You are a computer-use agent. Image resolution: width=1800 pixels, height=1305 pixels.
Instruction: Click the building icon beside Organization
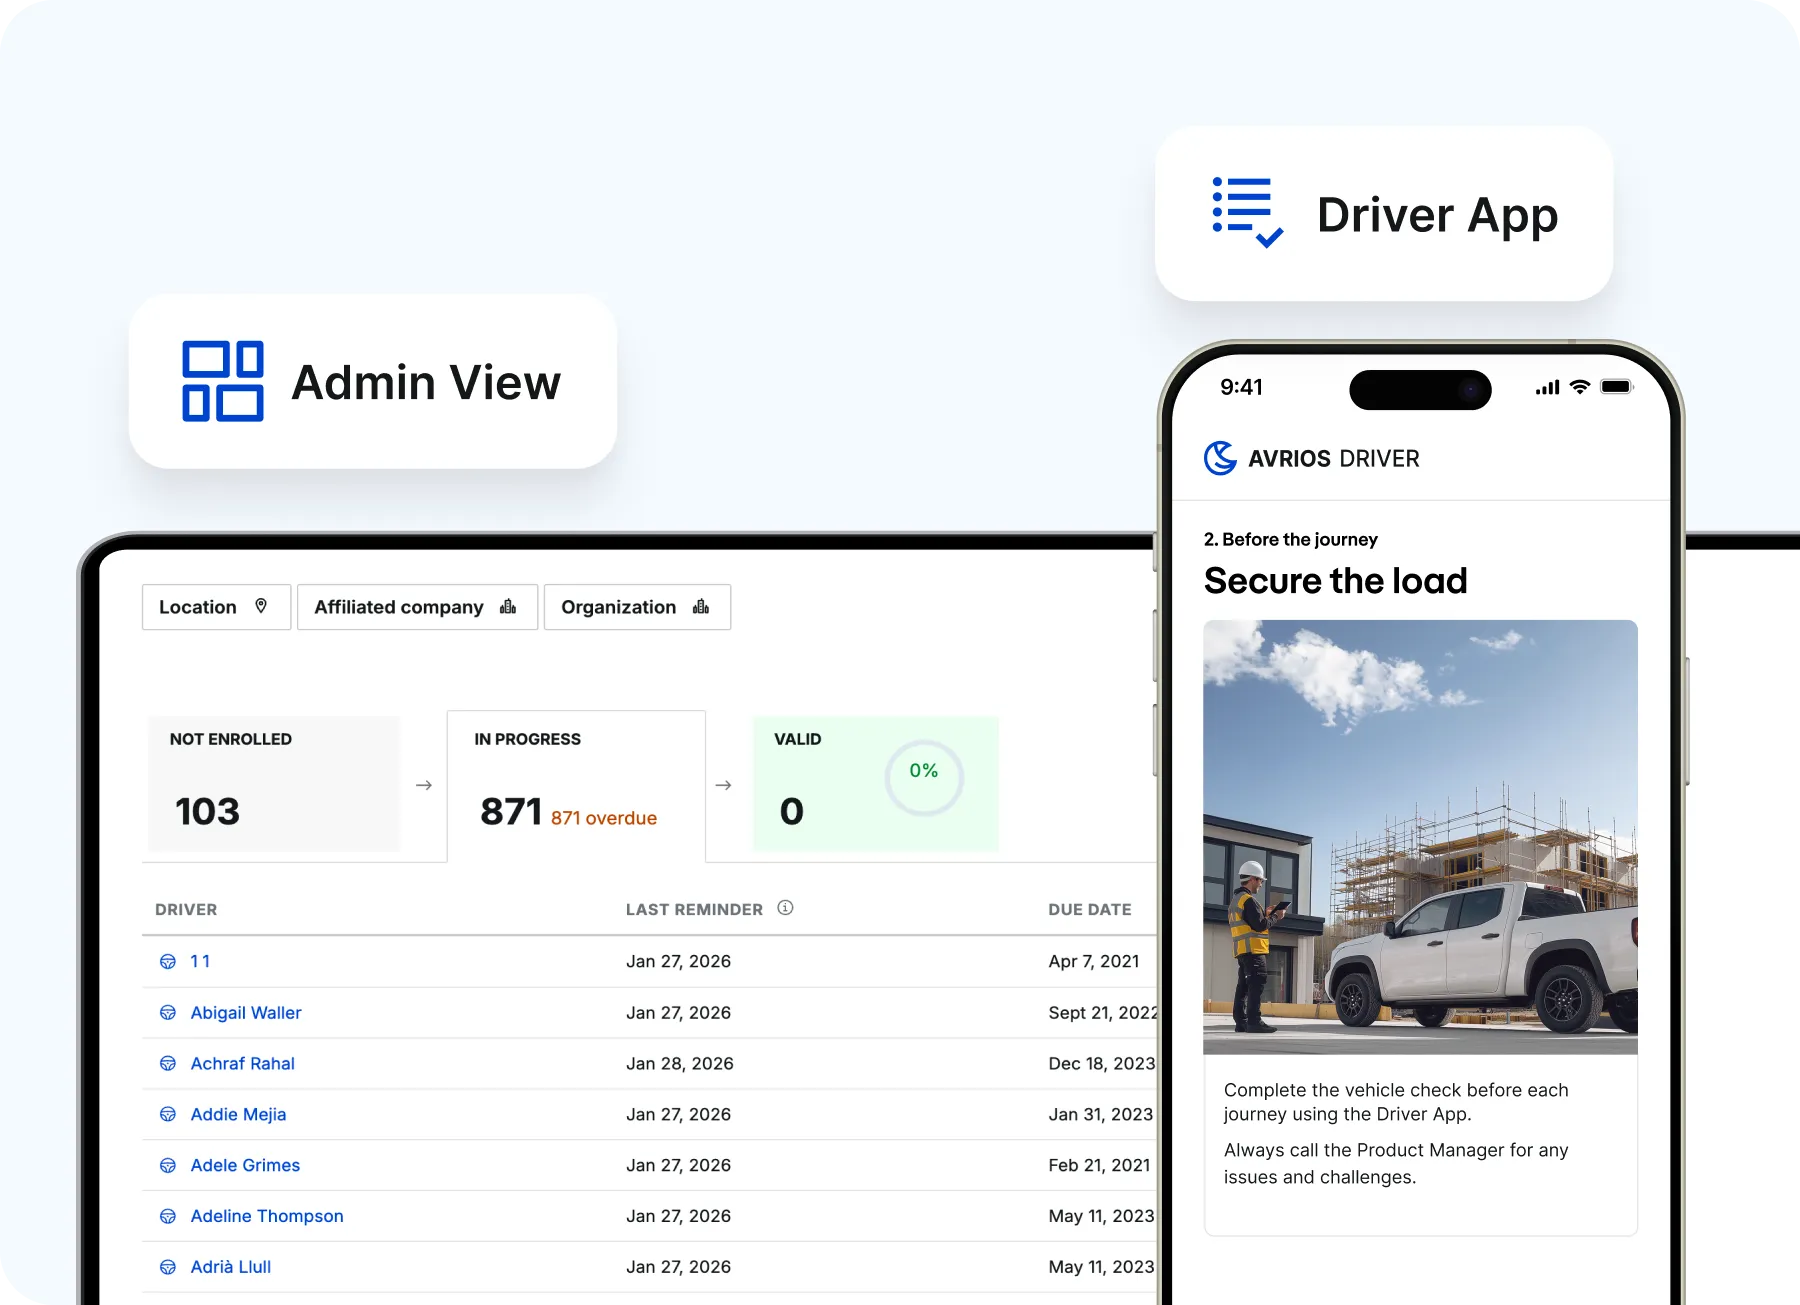point(701,606)
